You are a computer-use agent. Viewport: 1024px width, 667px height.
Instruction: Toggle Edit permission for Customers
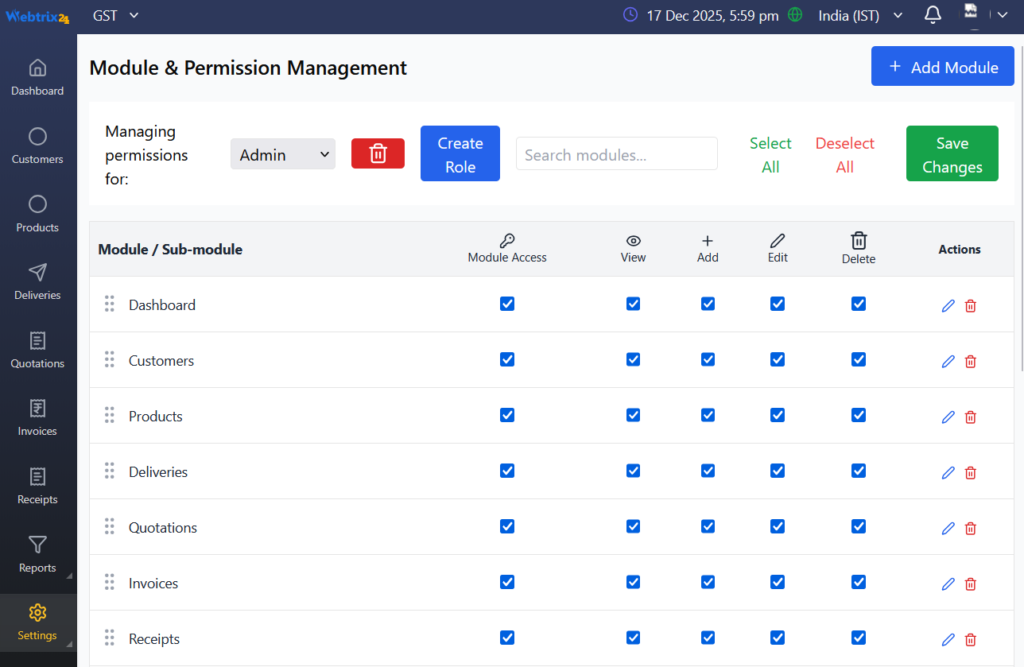click(777, 359)
